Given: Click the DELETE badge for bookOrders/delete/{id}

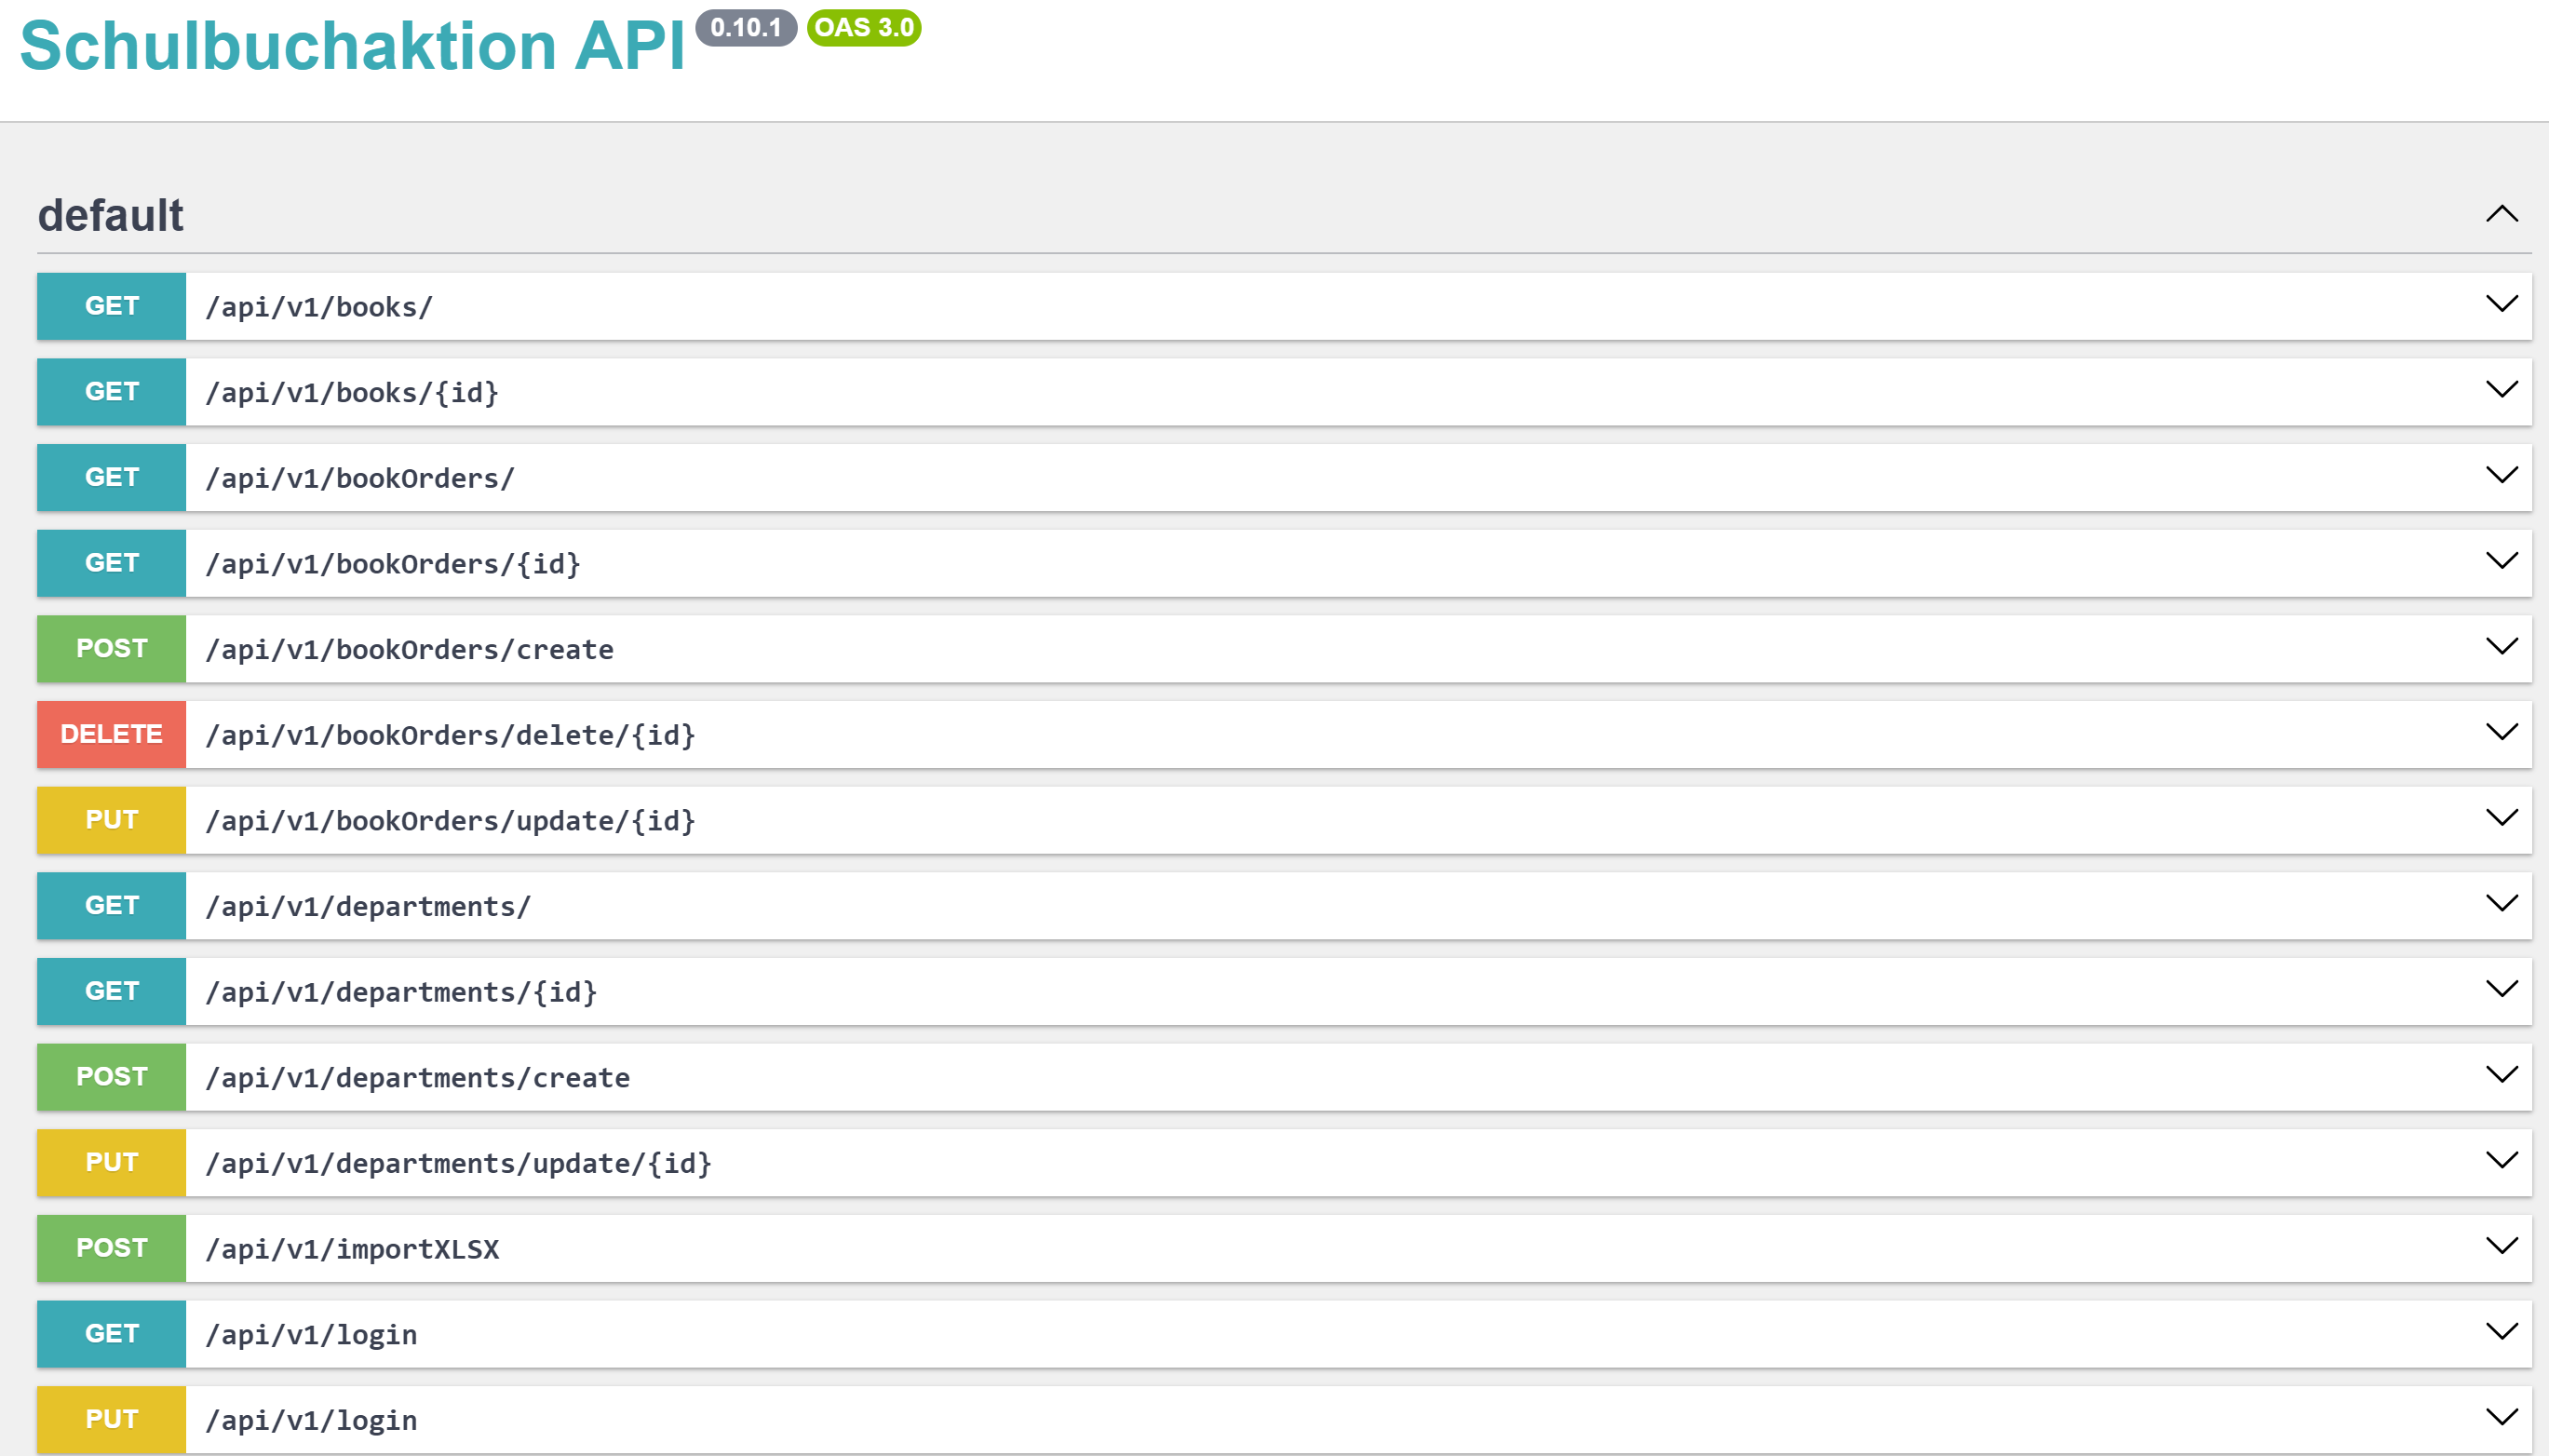Looking at the screenshot, I should (x=111, y=734).
